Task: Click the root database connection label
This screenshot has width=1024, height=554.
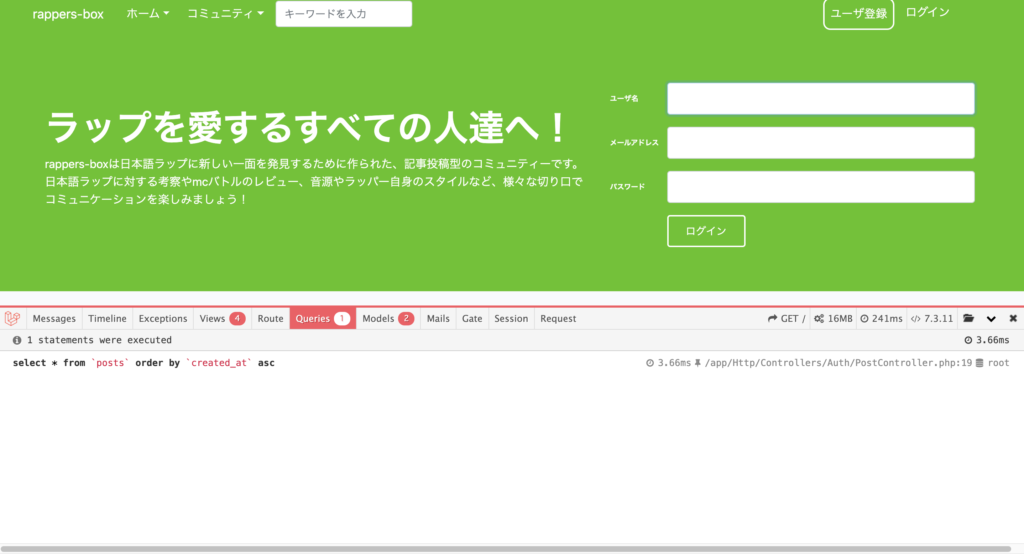Action: [993, 363]
